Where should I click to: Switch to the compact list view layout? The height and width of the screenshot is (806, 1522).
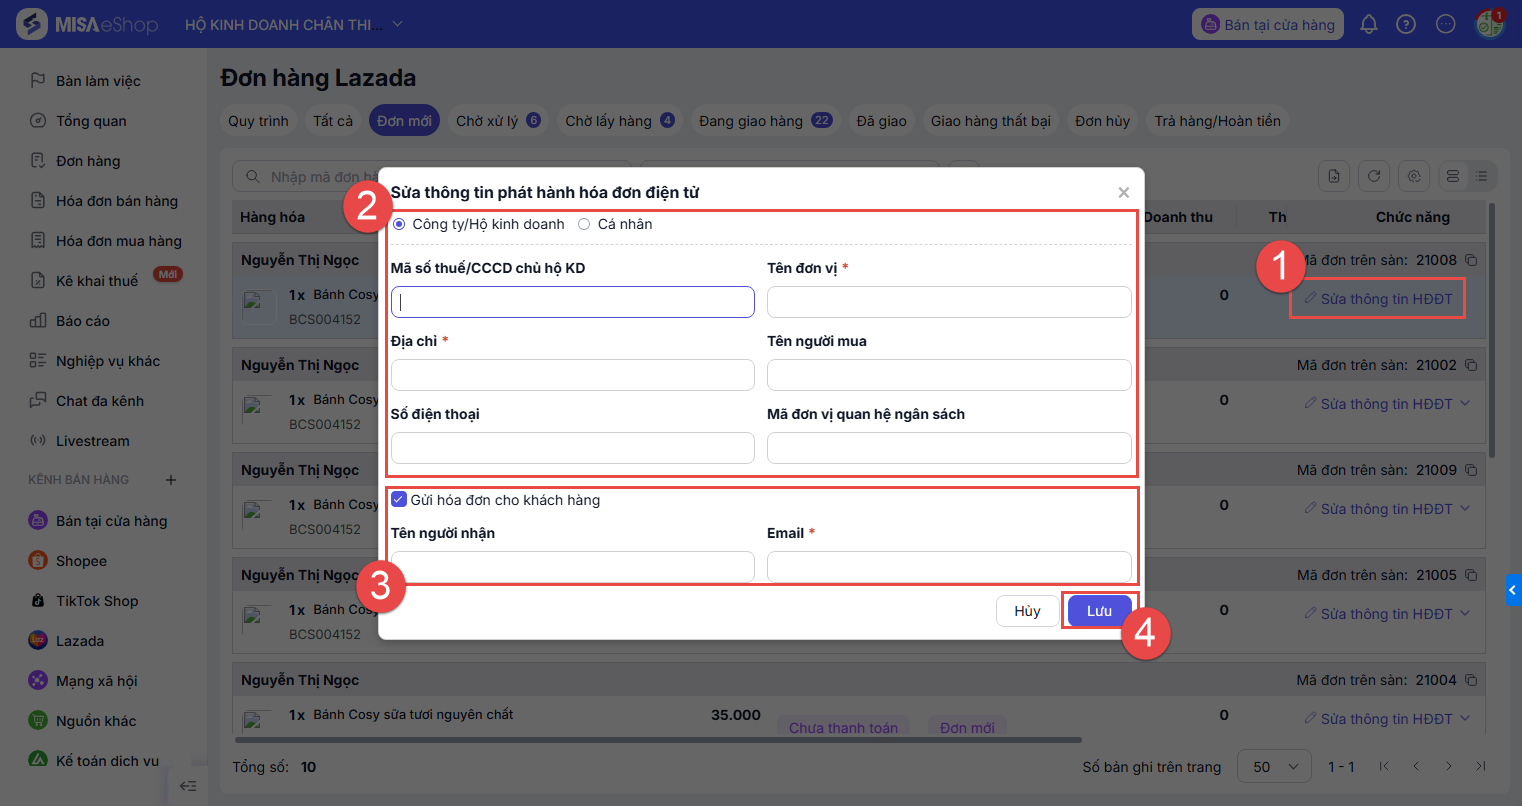(1481, 176)
